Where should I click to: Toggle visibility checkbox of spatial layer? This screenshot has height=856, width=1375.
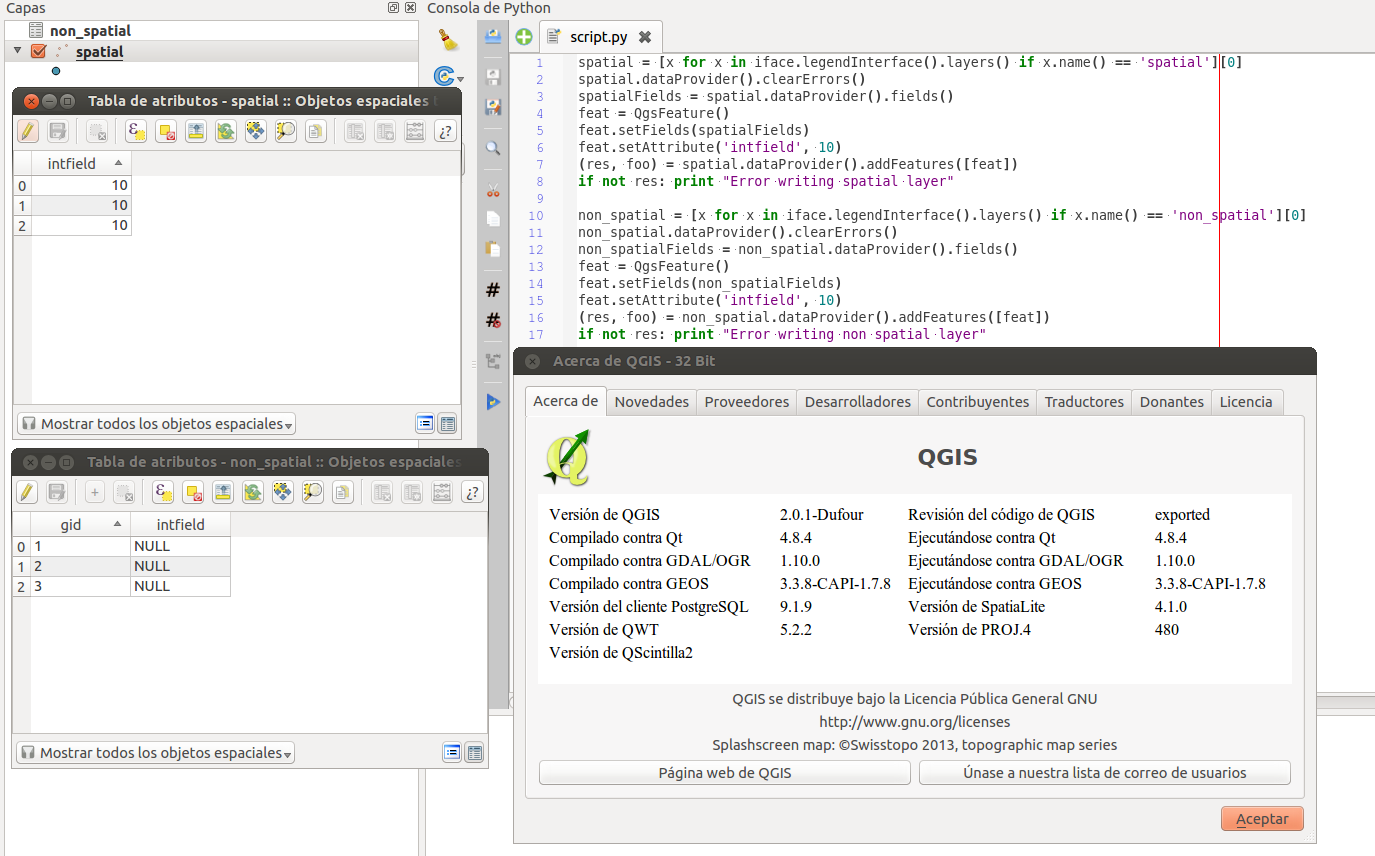click(39, 51)
